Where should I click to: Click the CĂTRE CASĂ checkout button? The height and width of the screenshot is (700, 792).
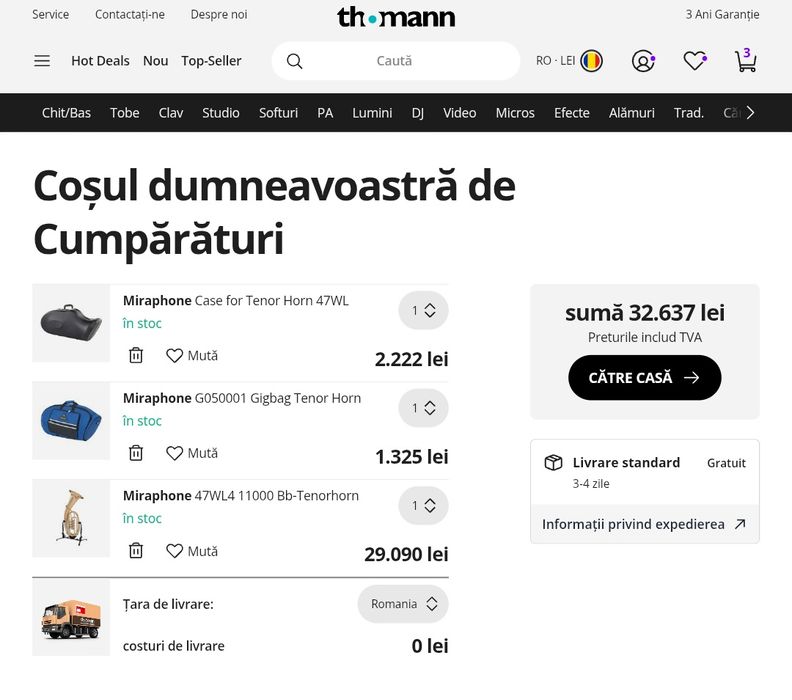click(644, 378)
